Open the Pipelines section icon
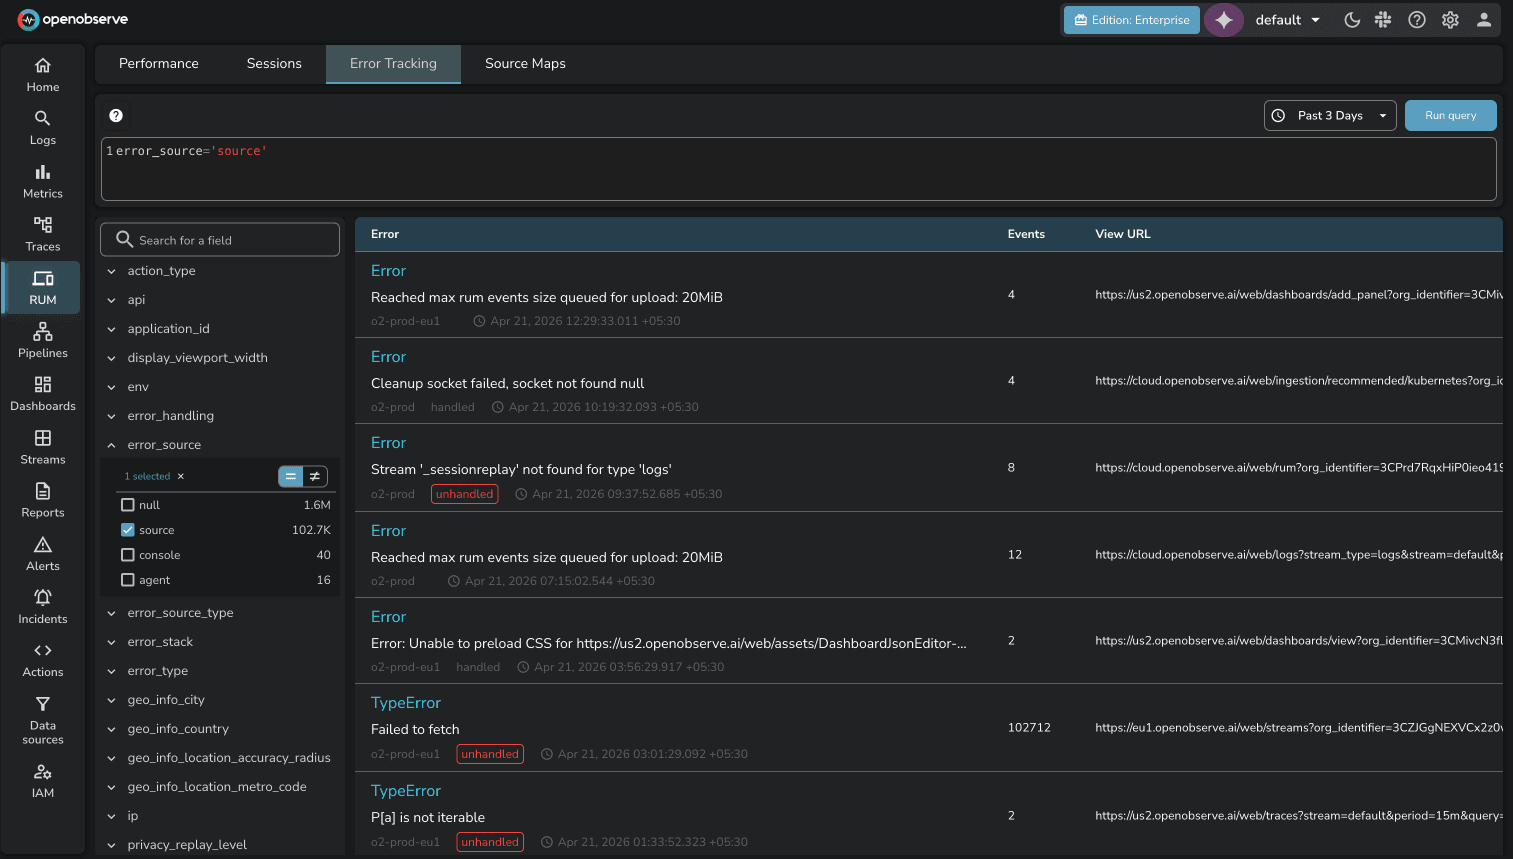The height and width of the screenshot is (859, 1513). [42, 340]
